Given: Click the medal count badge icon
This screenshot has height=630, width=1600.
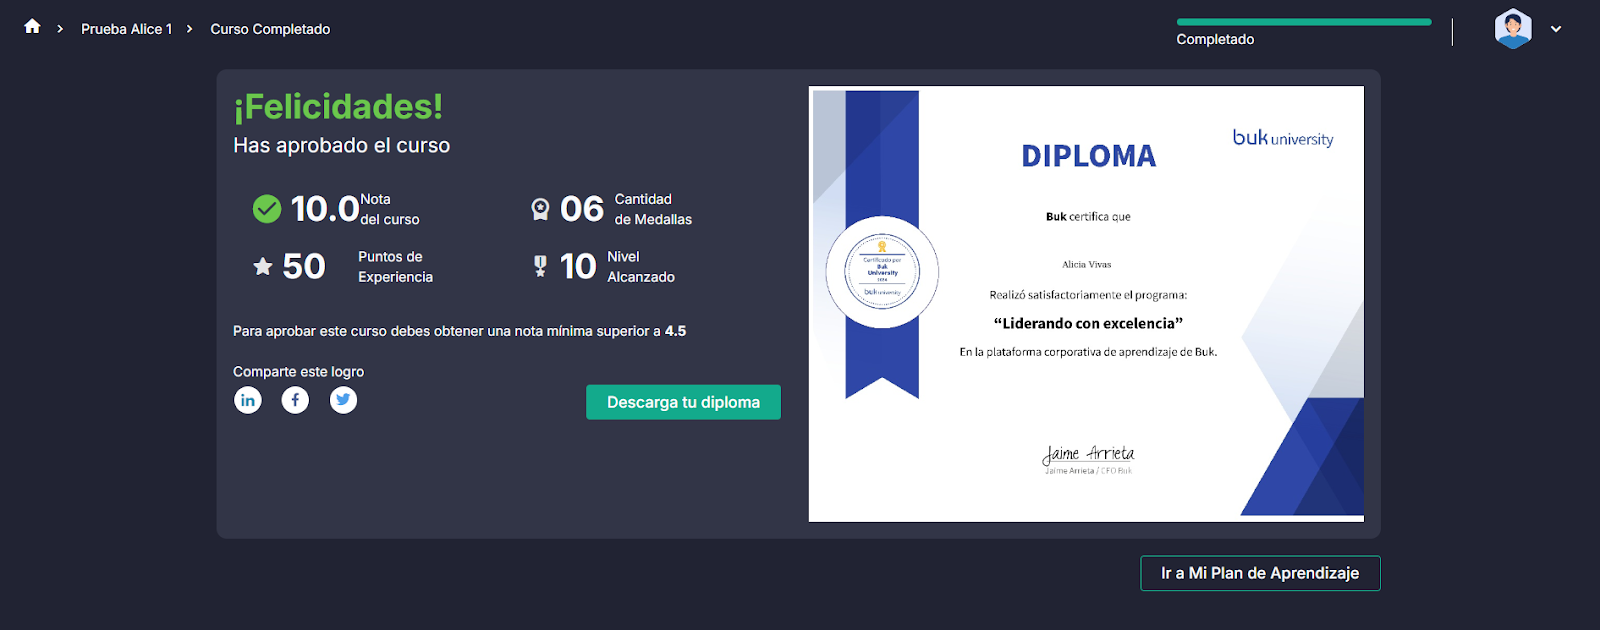Looking at the screenshot, I should coord(540,209).
